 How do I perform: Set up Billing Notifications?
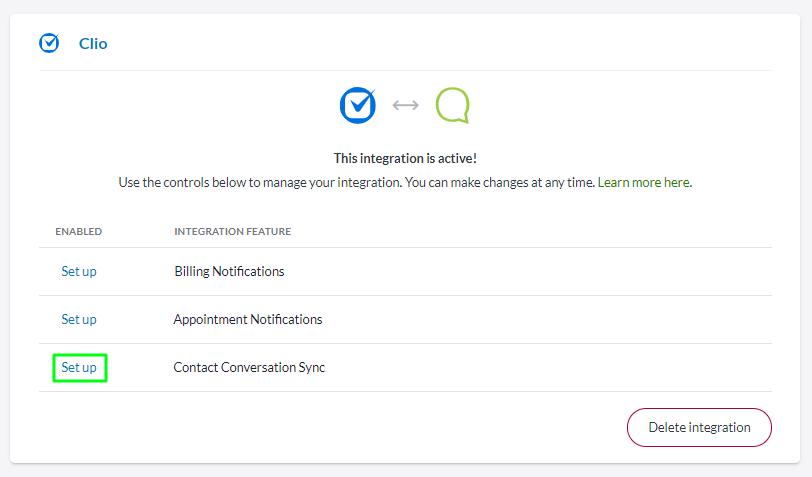click(x=79, y=271)
